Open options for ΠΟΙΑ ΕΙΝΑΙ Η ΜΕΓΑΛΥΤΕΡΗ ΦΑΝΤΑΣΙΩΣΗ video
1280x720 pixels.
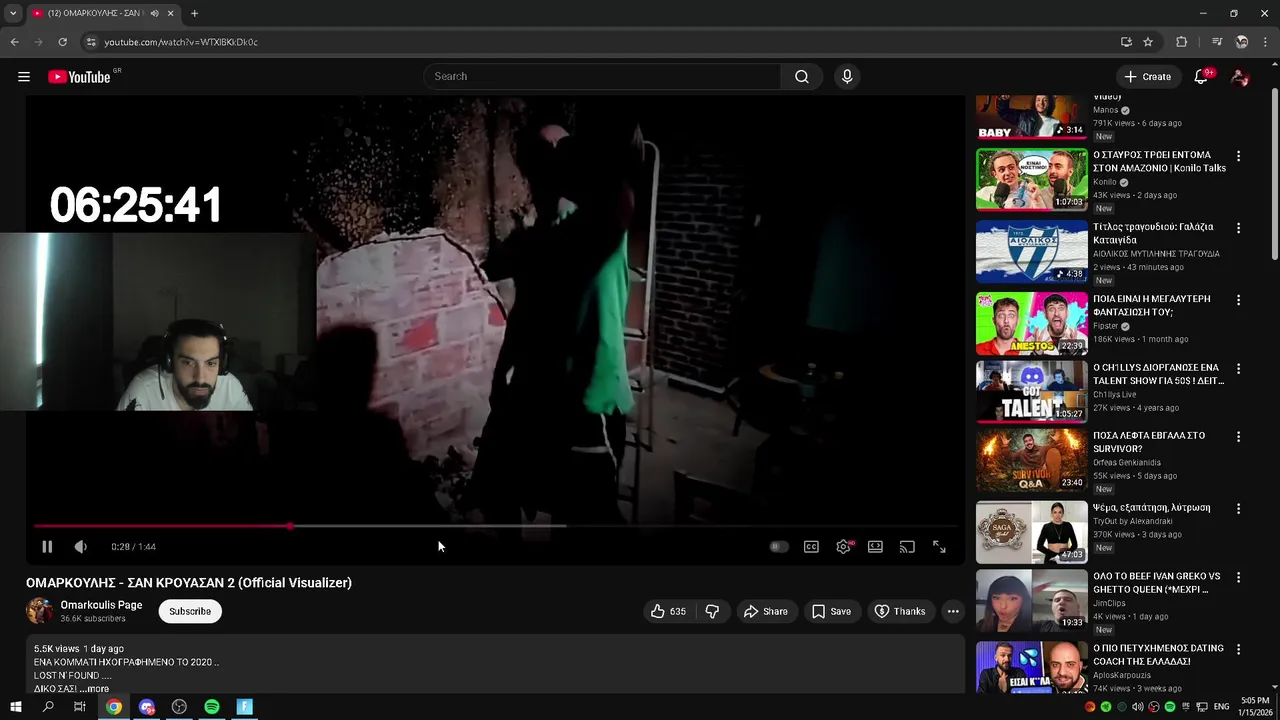pyautogui.click(x=1238, y=300)
